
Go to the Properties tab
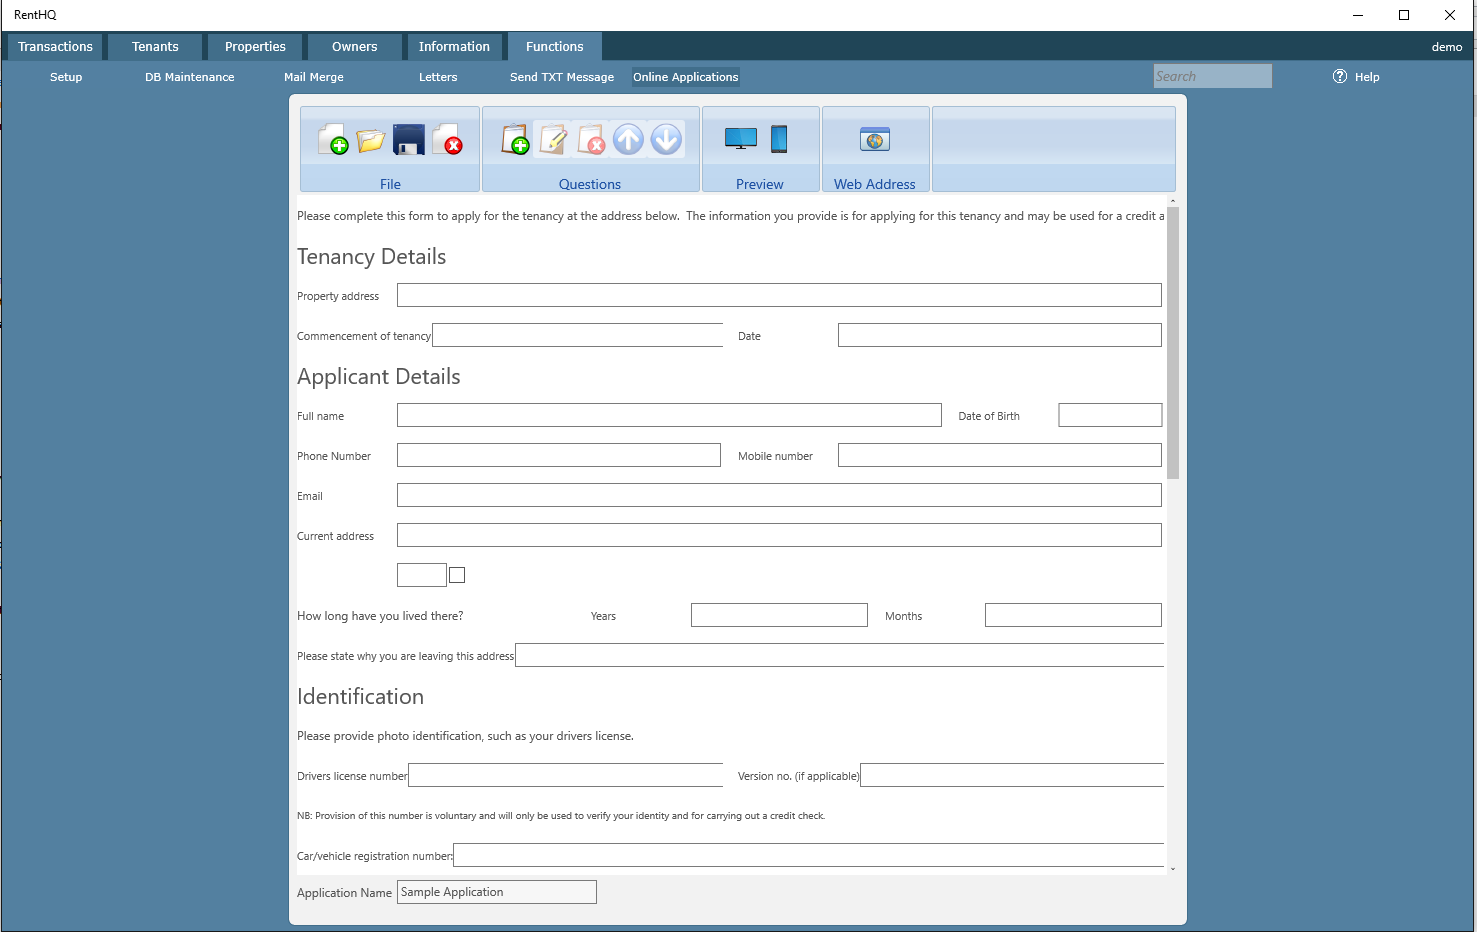(255, 47)
